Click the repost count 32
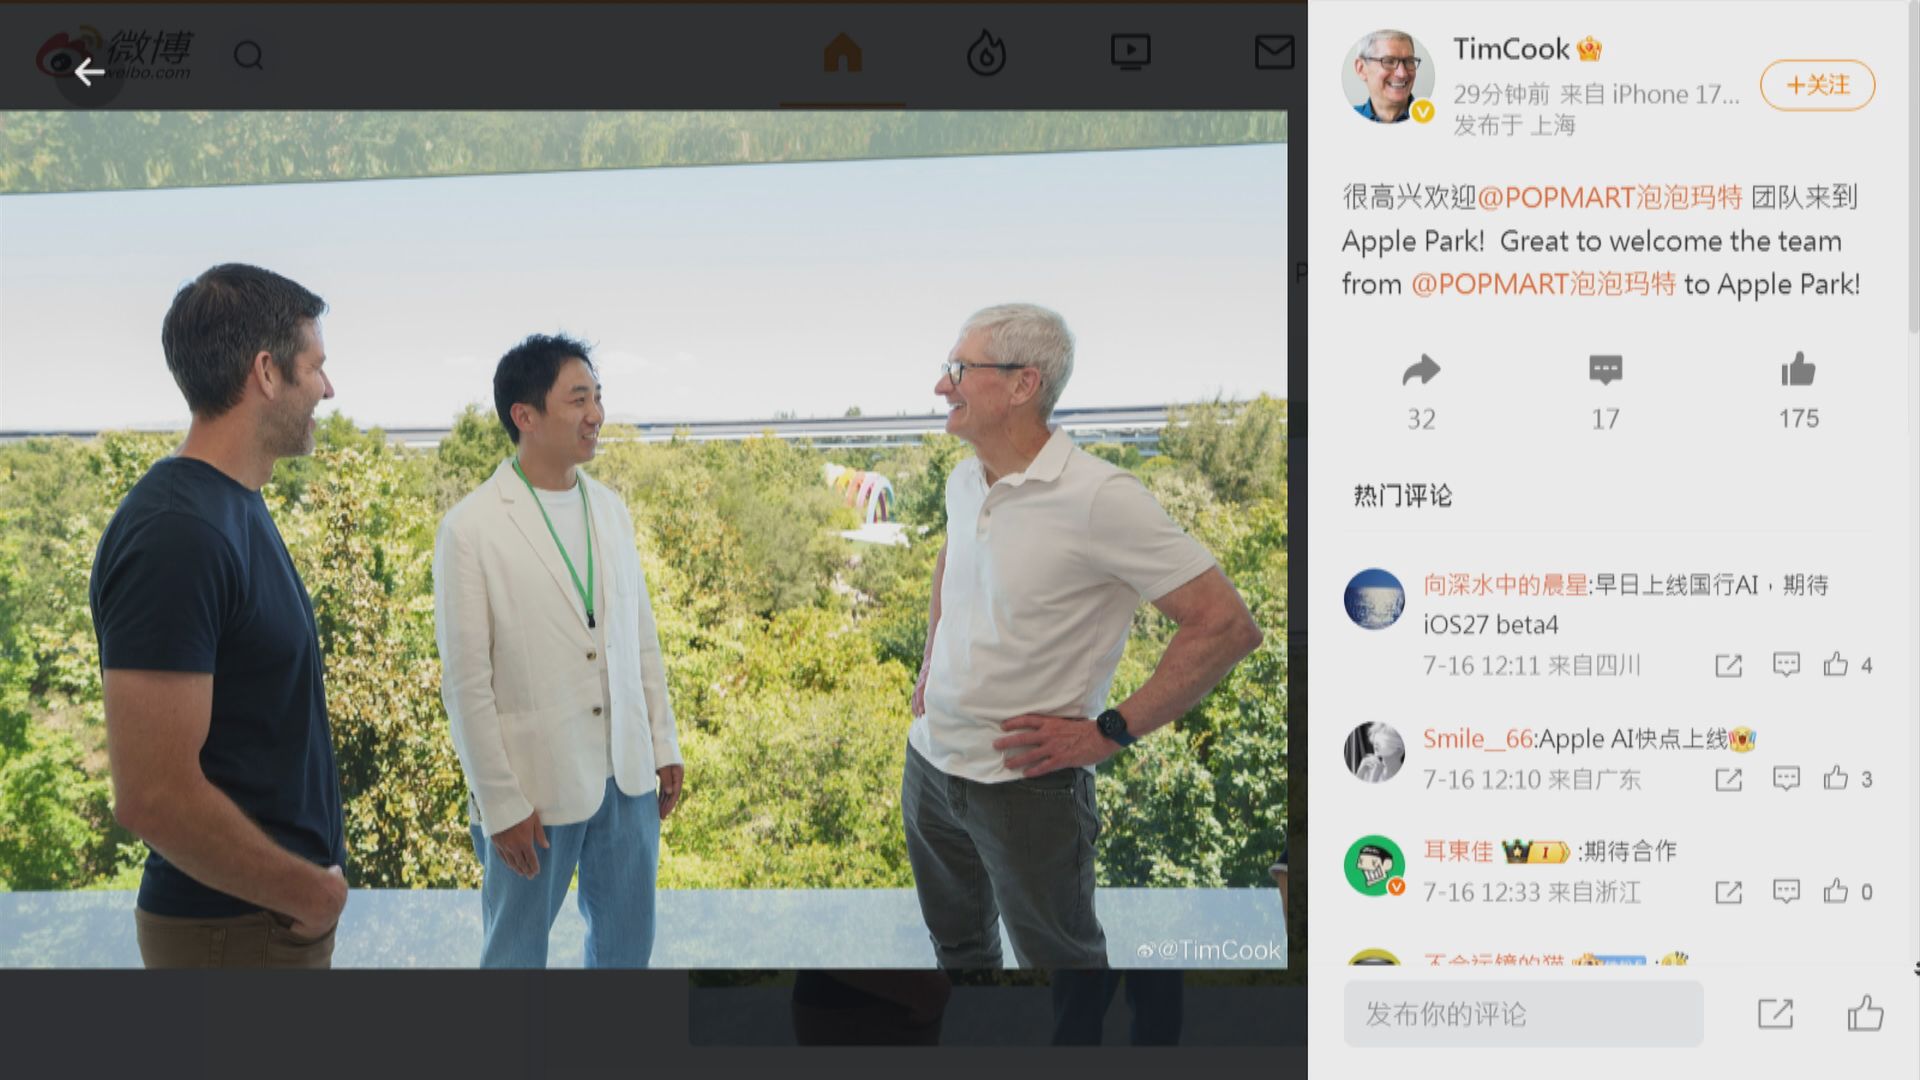 (x=1421, y=419)
